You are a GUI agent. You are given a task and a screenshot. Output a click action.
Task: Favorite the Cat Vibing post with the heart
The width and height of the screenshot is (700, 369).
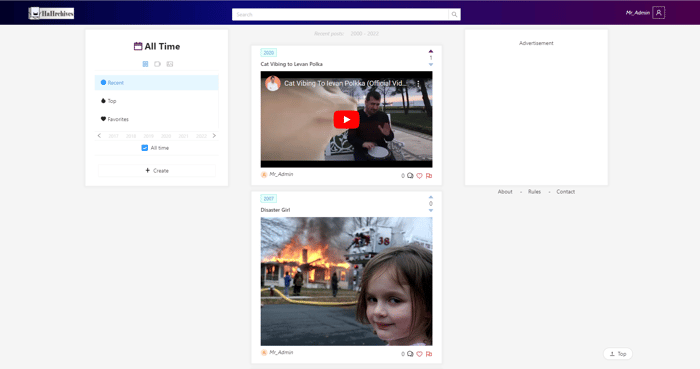(x=419, y=176)
